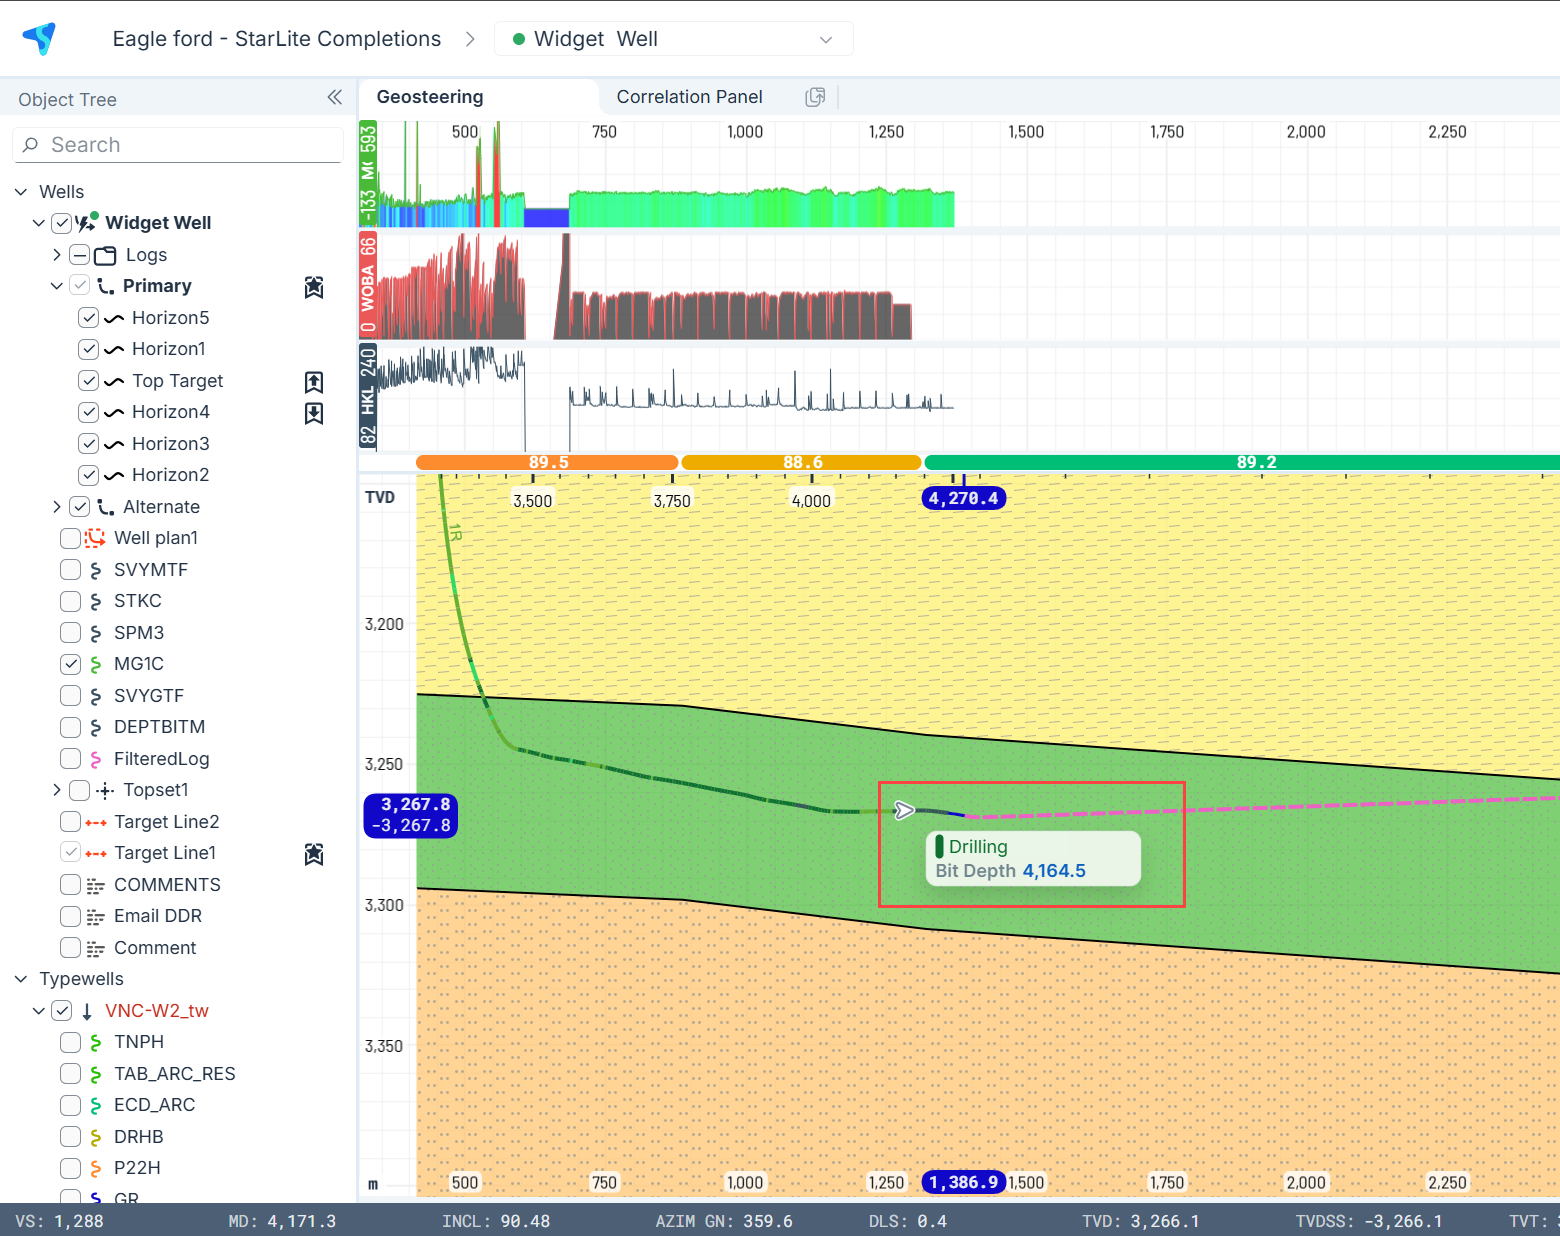Click the pin icon on Primary row
Image resolution: width=1560 pixels, height=1236 pixels.
[314, 287]
